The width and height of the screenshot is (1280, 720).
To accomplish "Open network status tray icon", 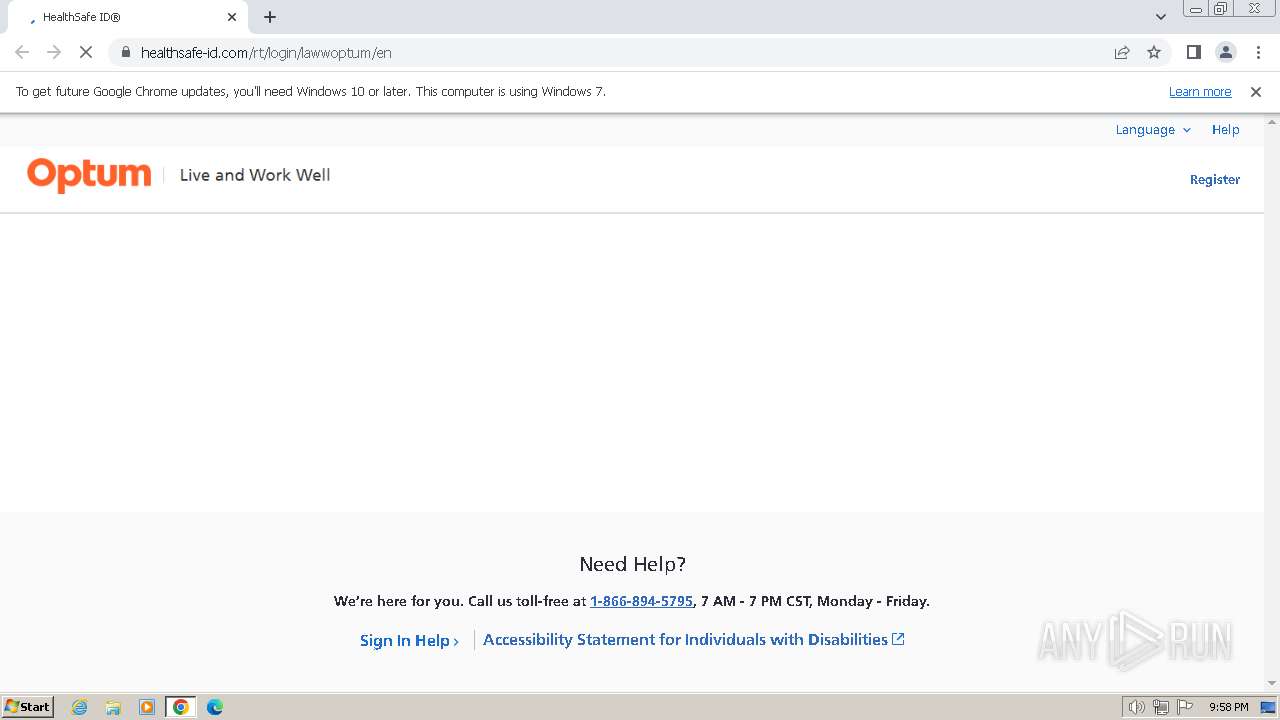I will (x=1161, y=707).
